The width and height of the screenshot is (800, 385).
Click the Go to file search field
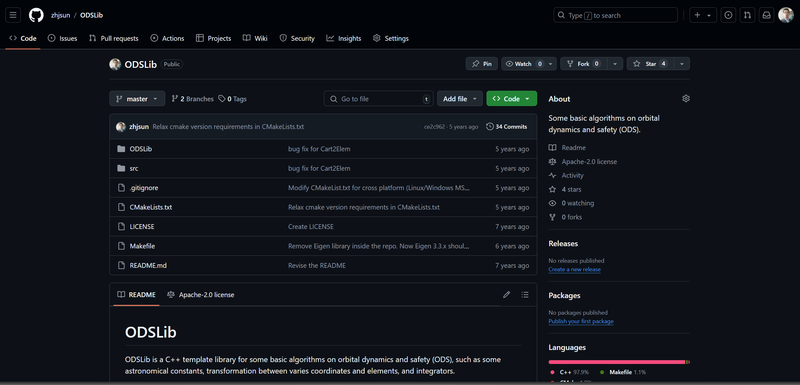[379, 99]
